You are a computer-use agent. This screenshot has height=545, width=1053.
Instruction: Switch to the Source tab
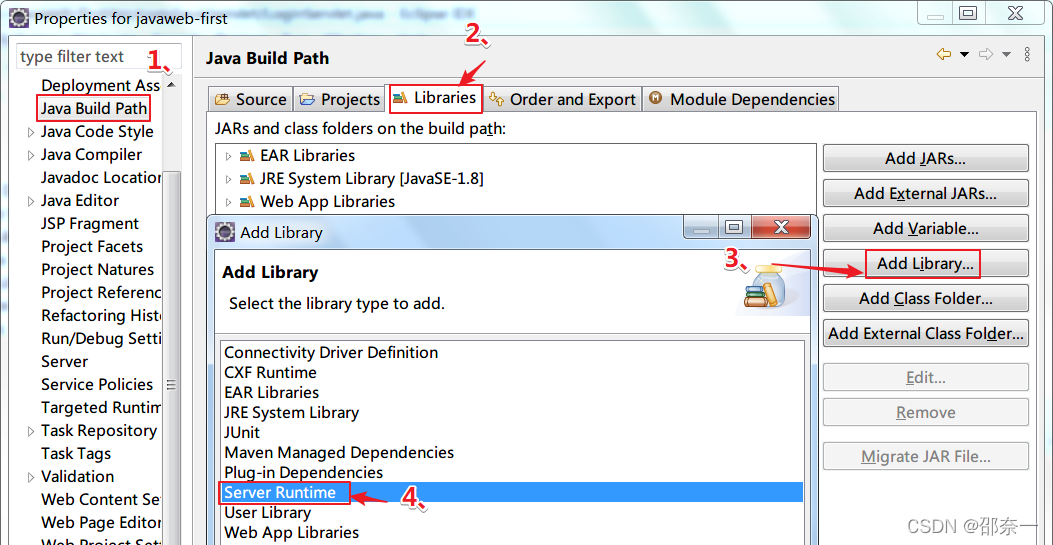point(250,99)
